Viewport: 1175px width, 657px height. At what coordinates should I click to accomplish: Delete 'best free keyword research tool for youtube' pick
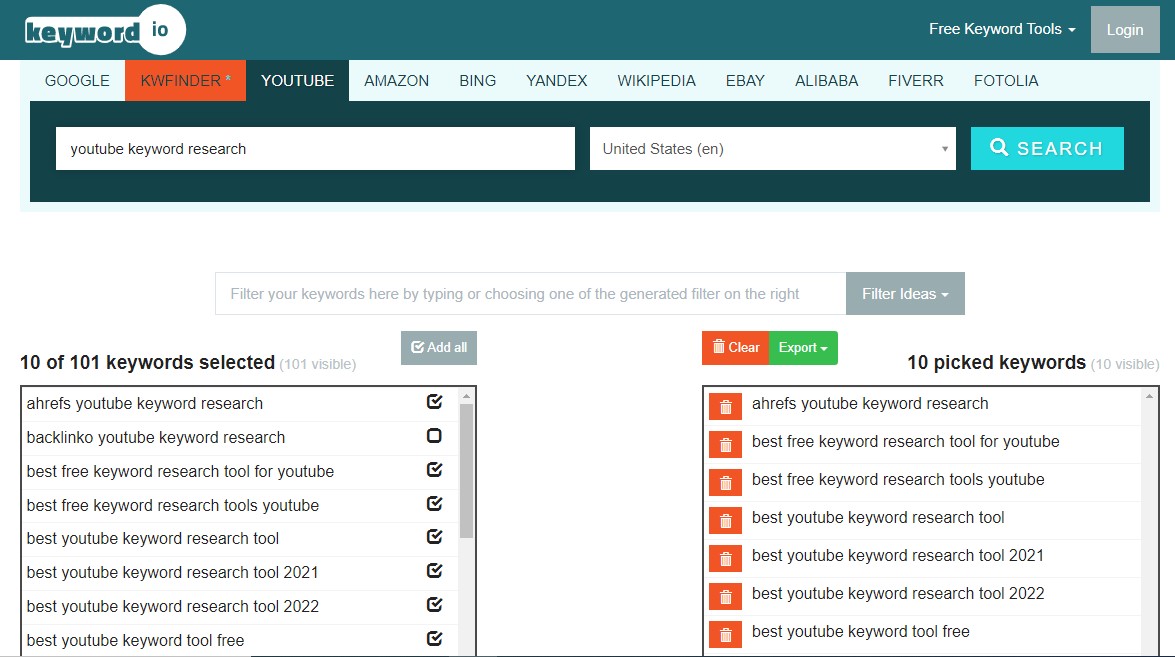726,444
